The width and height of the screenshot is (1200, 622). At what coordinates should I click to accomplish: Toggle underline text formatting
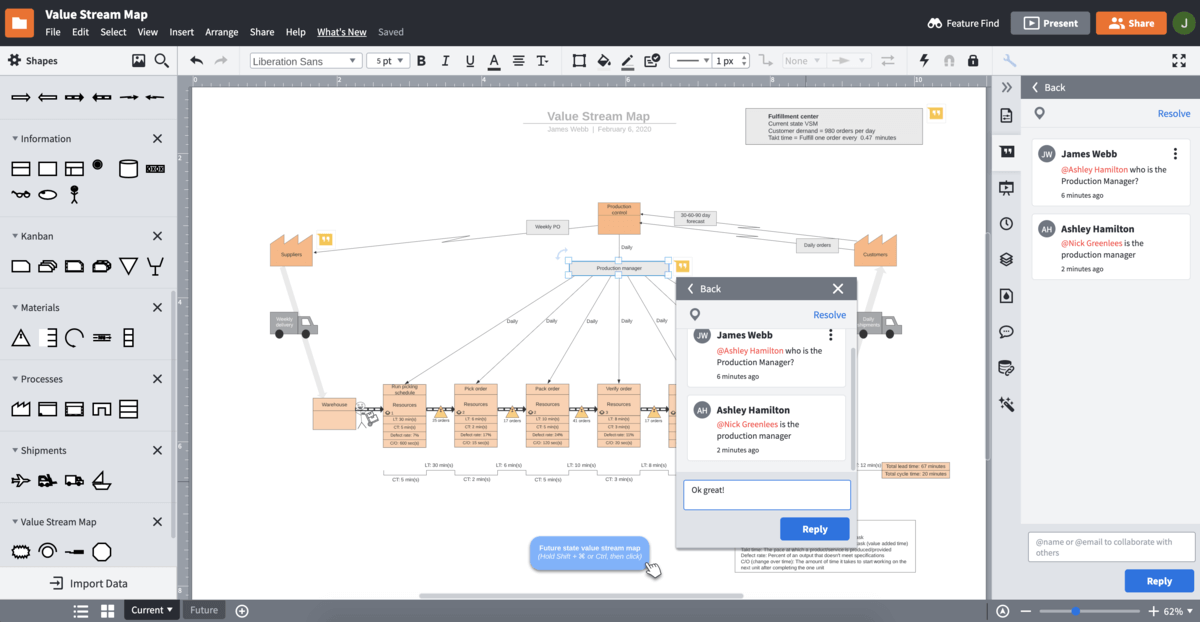468,61
